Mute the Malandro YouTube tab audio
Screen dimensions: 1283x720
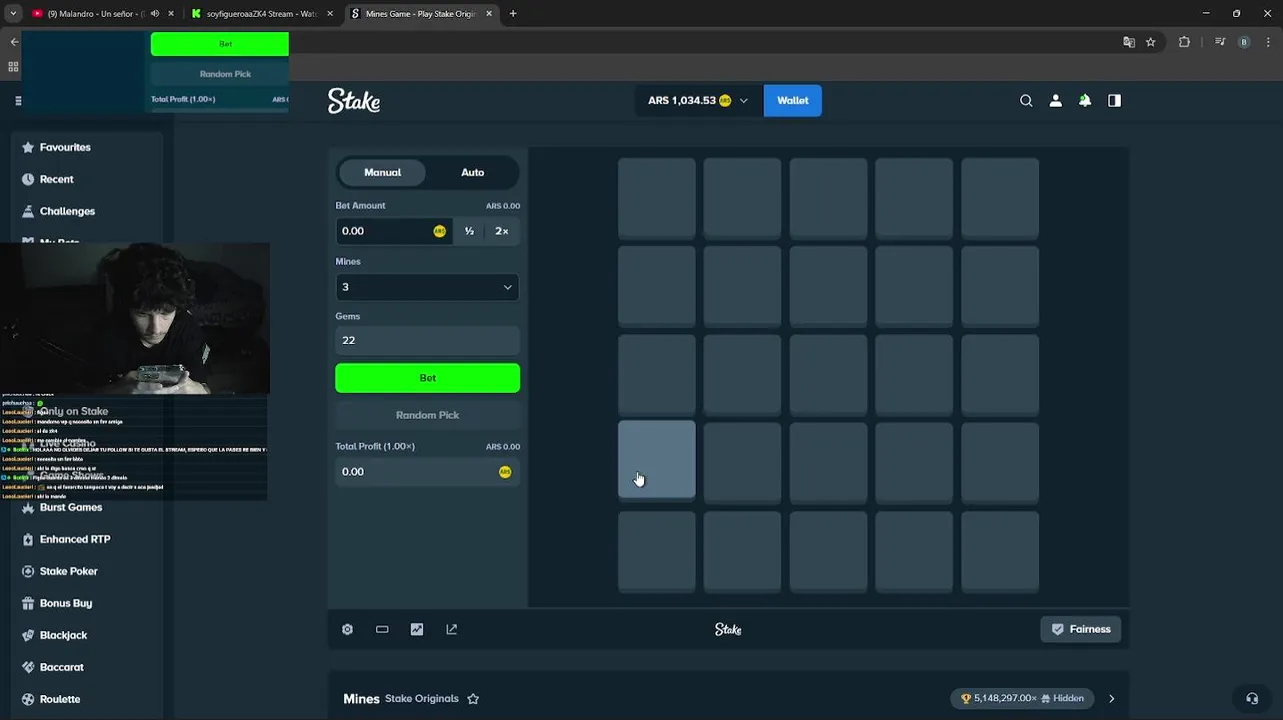[x=154, y=14]
